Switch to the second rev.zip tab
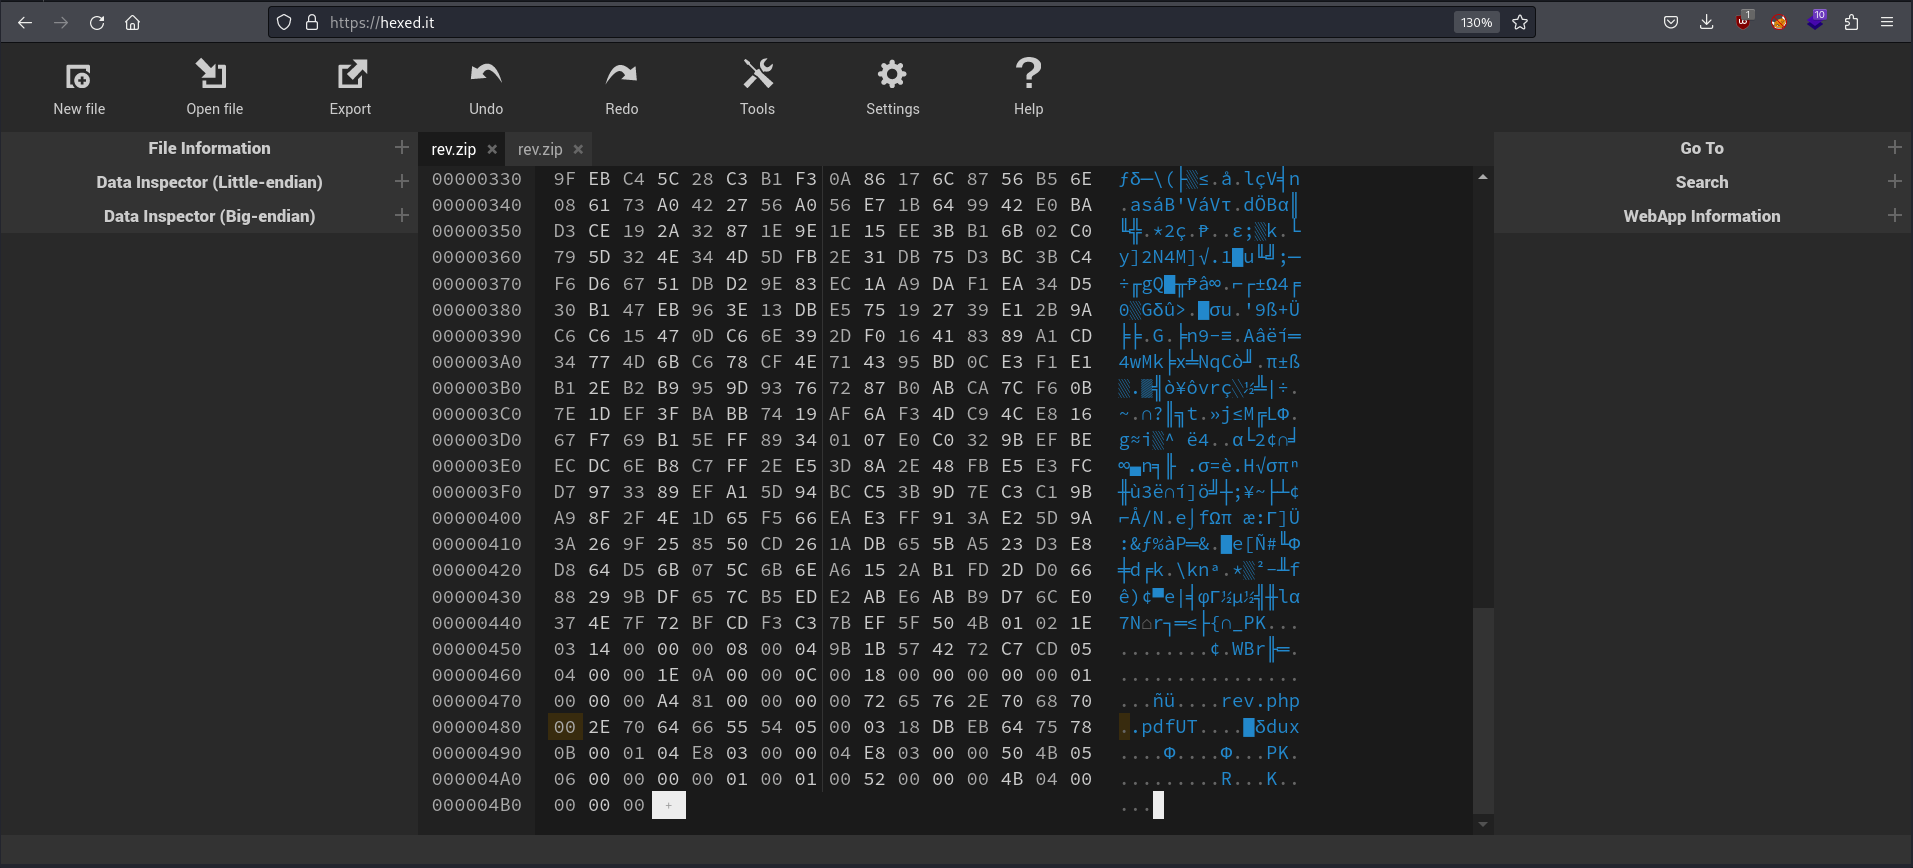This screenshot has height=868, width=1913. [x=540, y=149]
